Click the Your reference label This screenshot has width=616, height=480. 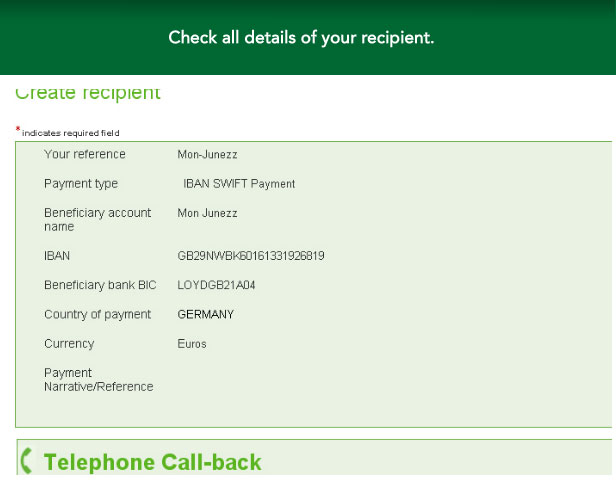point(85,154)
